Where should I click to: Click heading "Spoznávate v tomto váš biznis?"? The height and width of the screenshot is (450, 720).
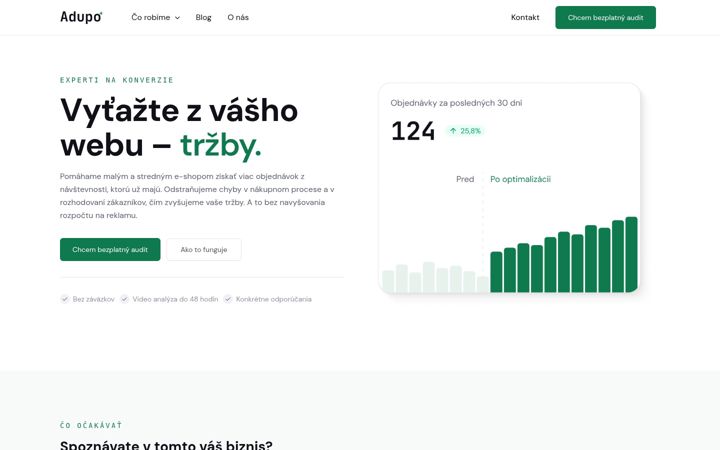166,444
